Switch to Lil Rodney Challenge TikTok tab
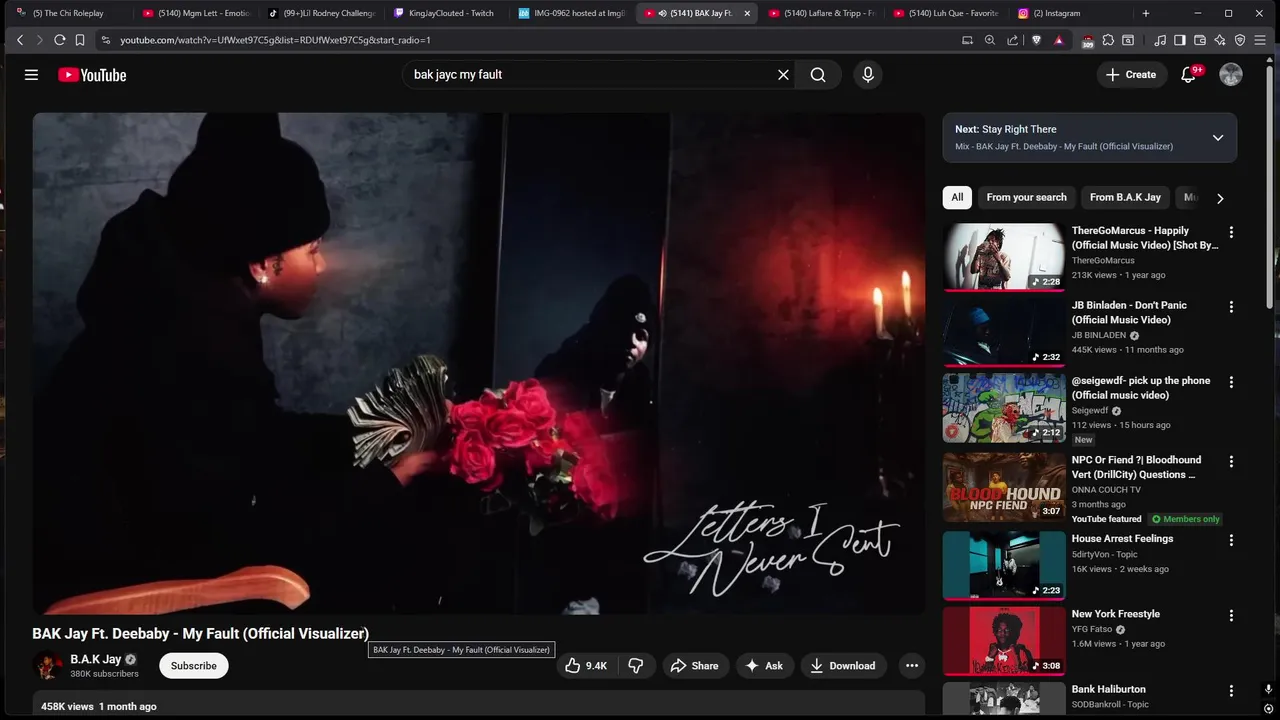 click(x=322, y=13)
